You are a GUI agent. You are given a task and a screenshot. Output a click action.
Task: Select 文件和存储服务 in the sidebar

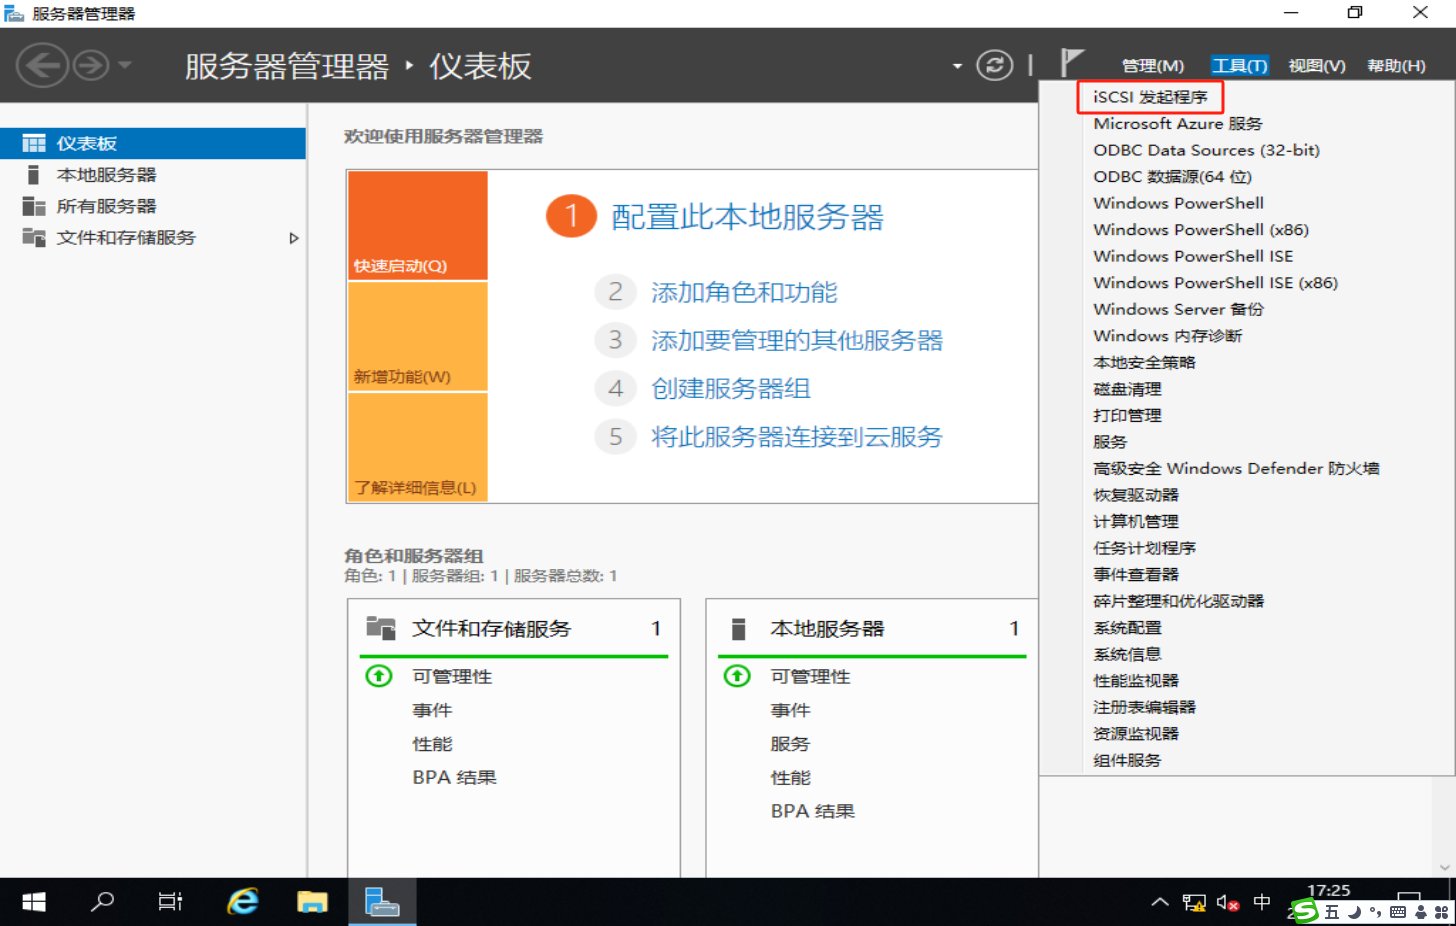tap(153, 237)
